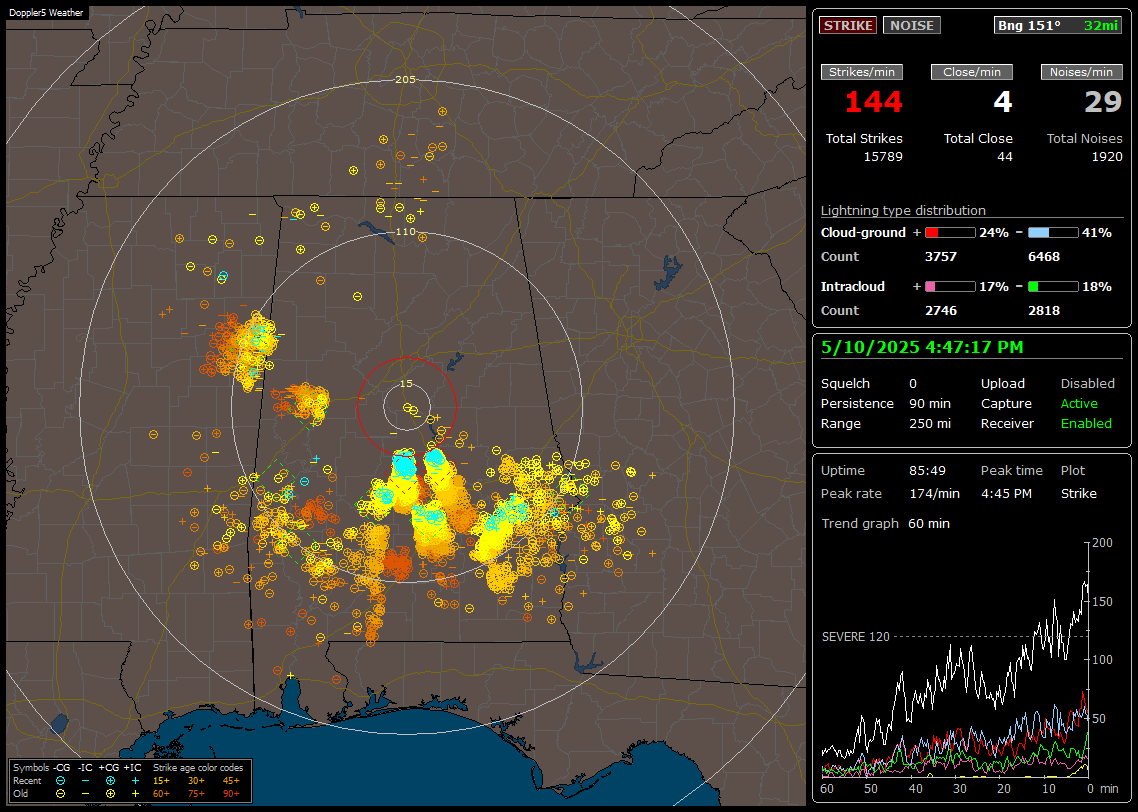Click the pink positive intracloud bar
The height and width of the screenshot is (812, 1138).
(x=950, y=287)
